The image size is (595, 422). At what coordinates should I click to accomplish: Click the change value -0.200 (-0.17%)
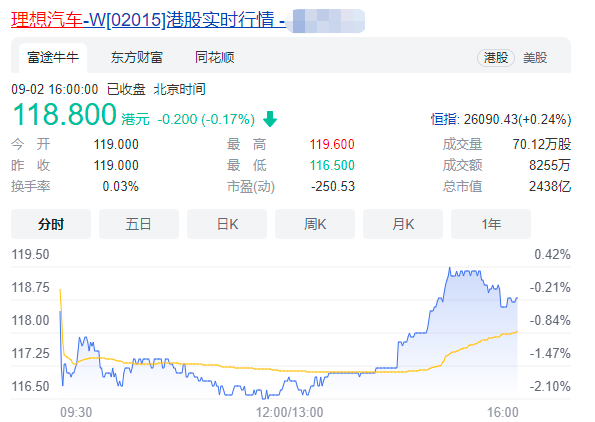pyautogui.click(x=206, y=120)
